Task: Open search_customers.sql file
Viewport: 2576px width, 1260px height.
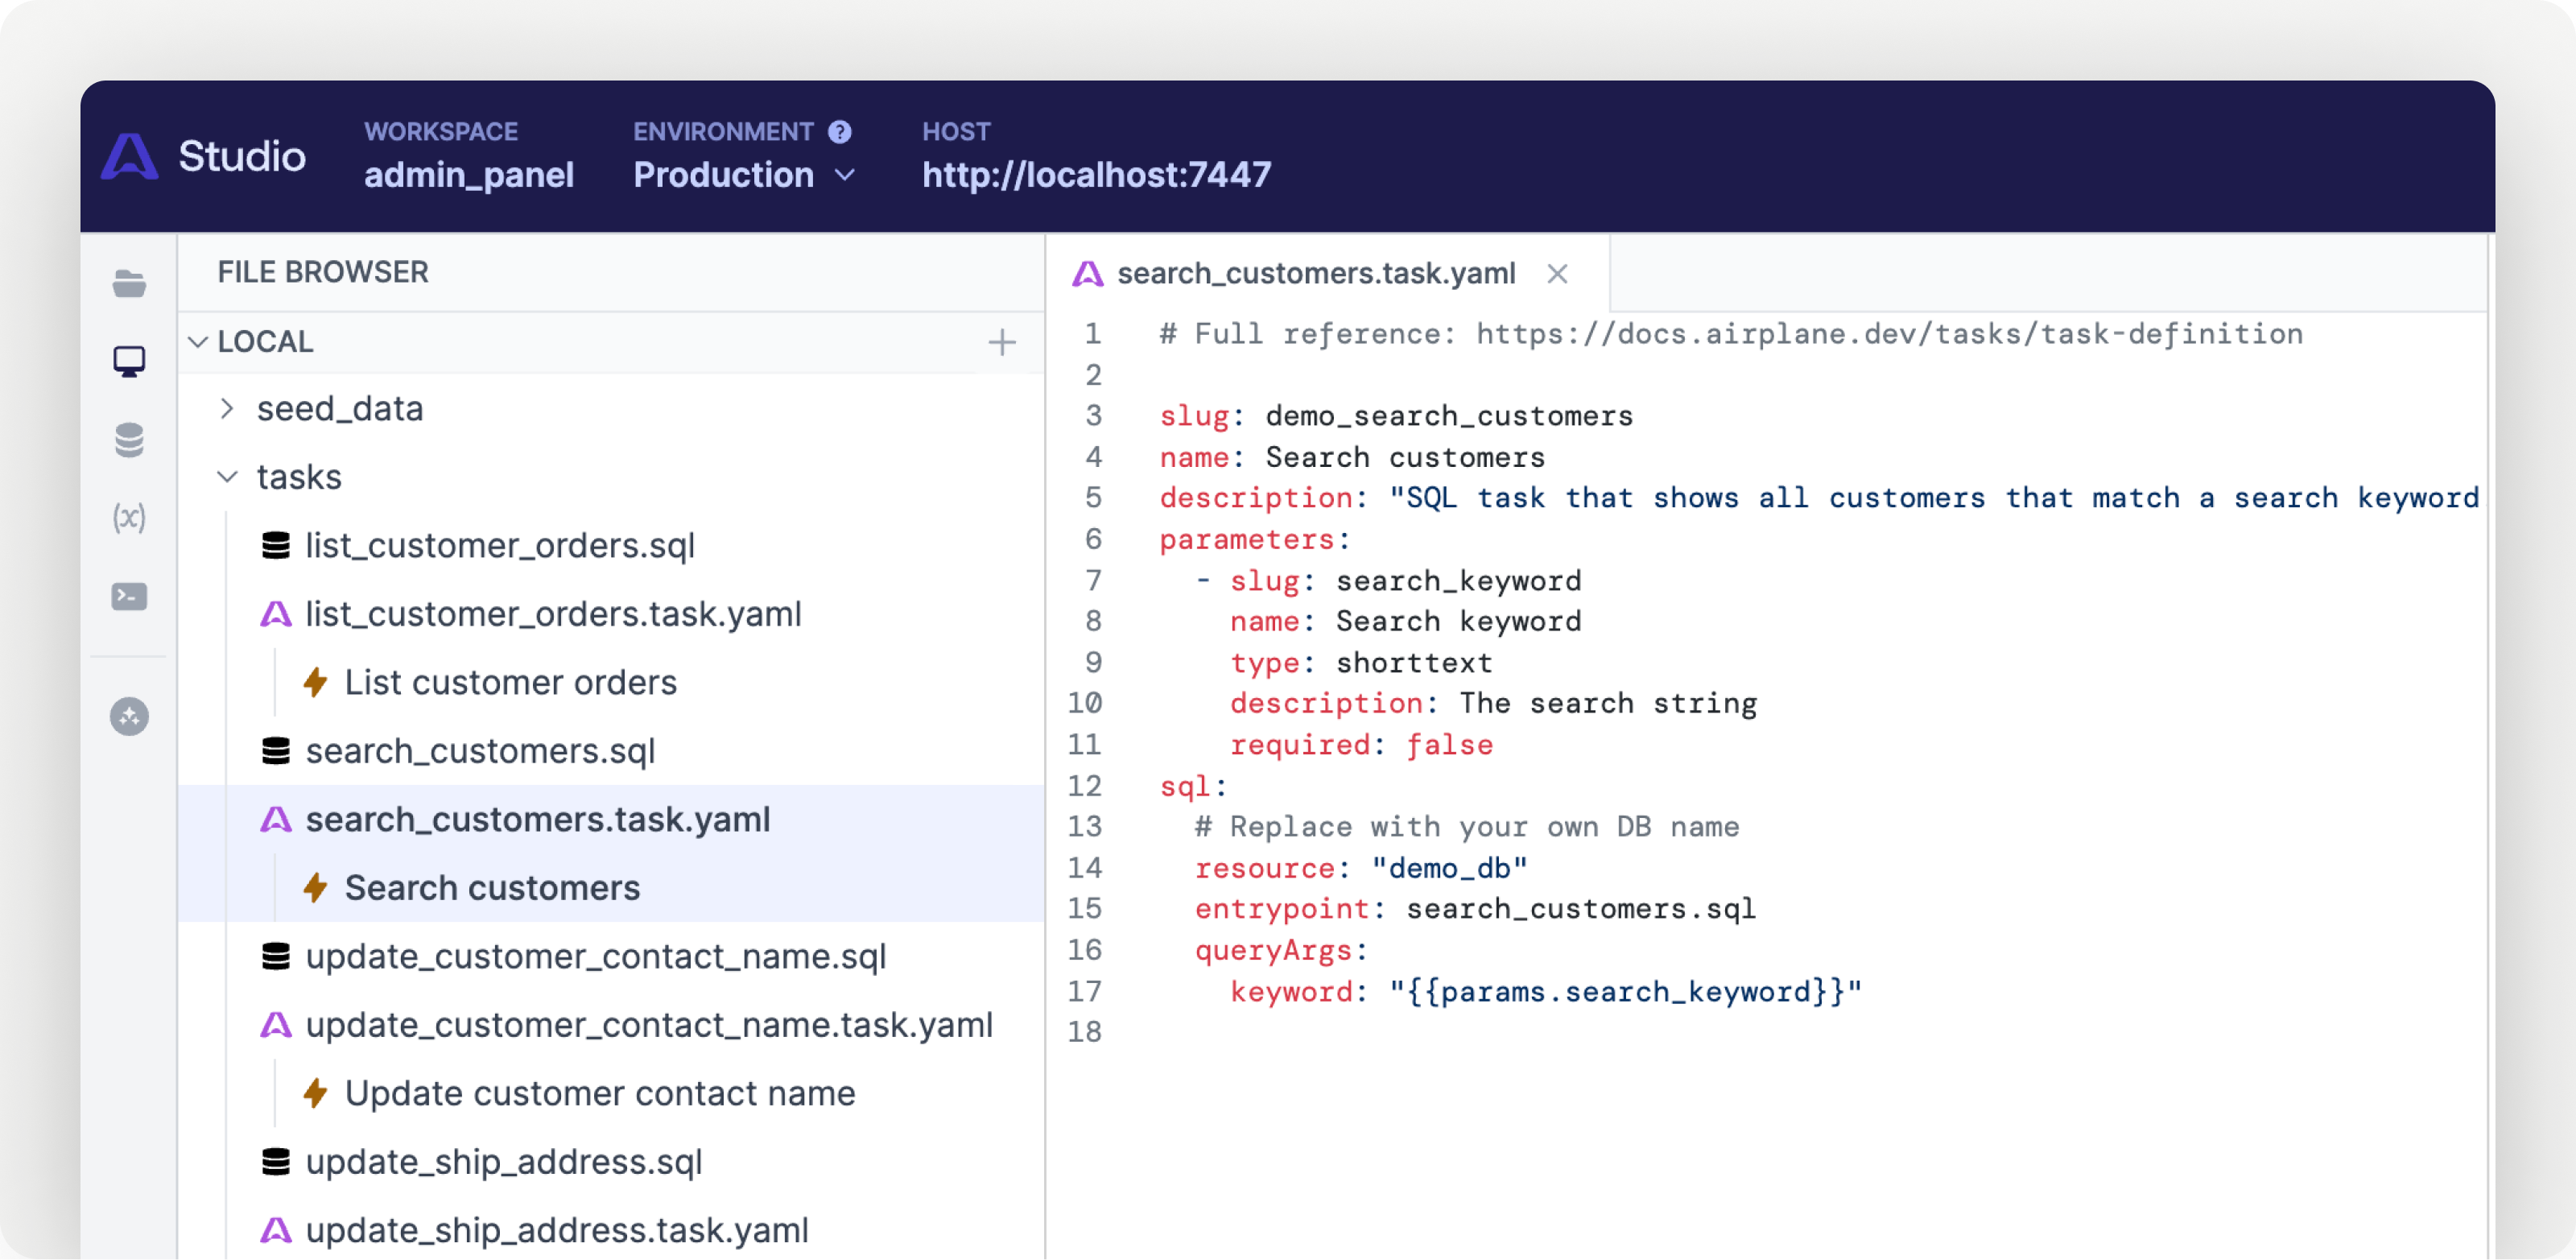Action: click(x=480, y=750)
